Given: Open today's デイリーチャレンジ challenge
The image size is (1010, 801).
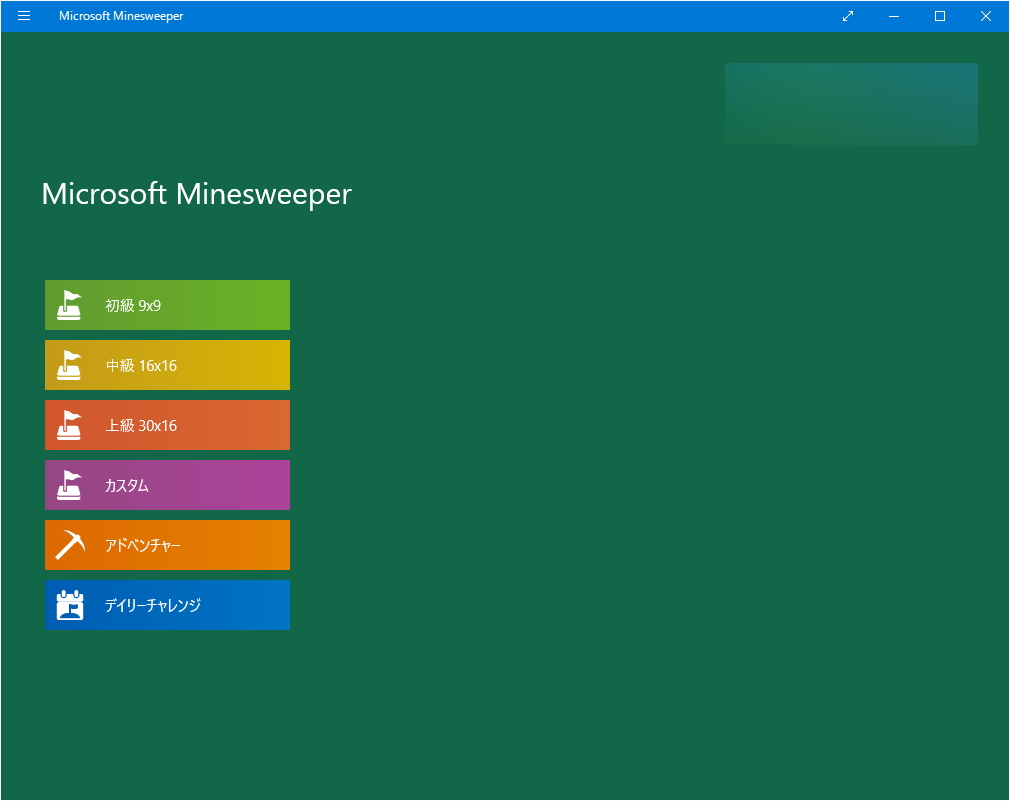Looking at the screenshot, I should point(167,604).
